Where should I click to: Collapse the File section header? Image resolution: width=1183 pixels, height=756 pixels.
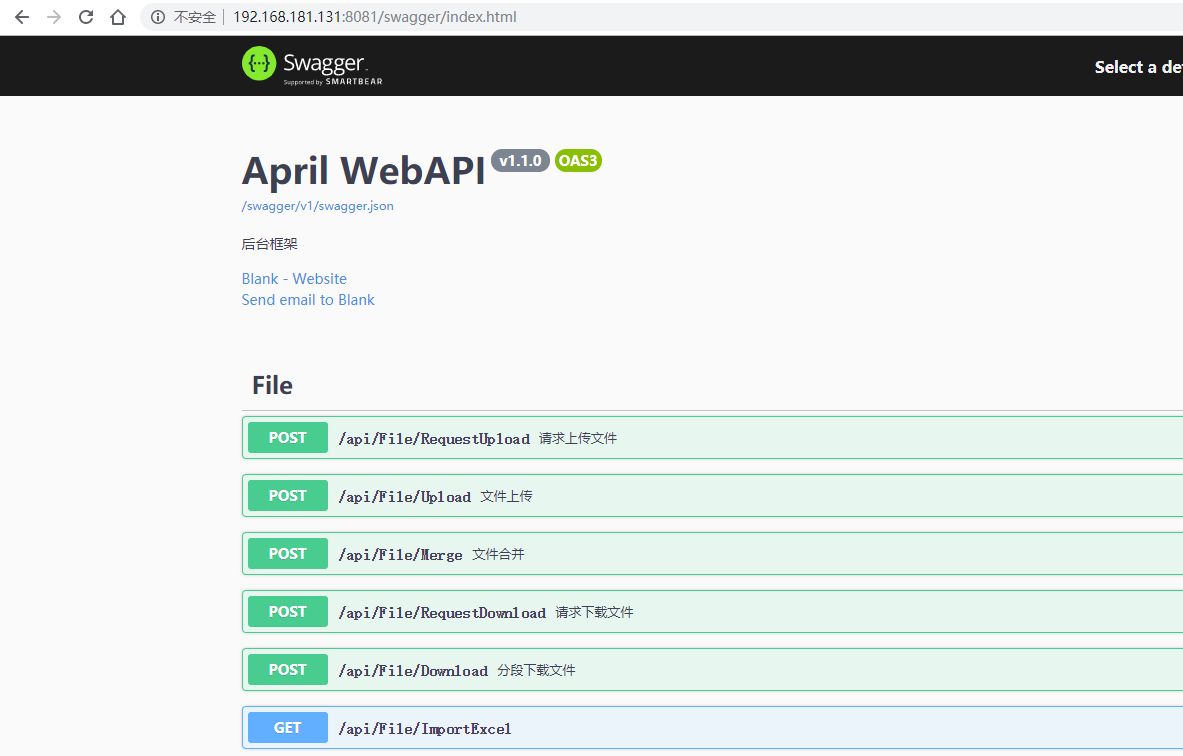pos(712,386)
